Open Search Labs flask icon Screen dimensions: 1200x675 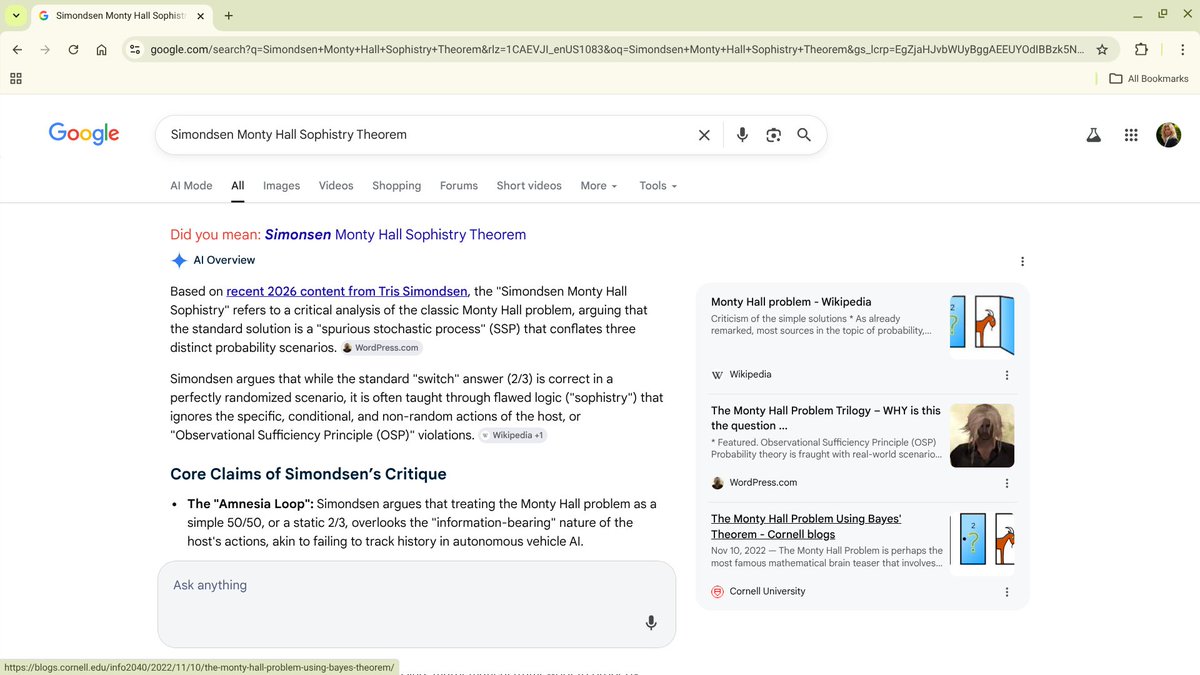[x=1093, y=135]
